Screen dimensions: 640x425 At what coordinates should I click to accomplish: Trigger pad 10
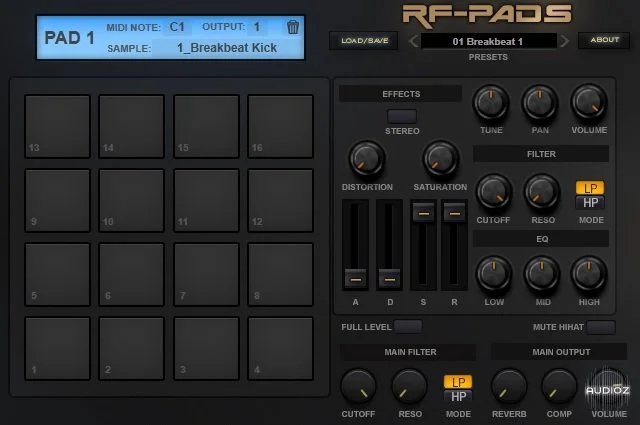(x=131, y=200)
